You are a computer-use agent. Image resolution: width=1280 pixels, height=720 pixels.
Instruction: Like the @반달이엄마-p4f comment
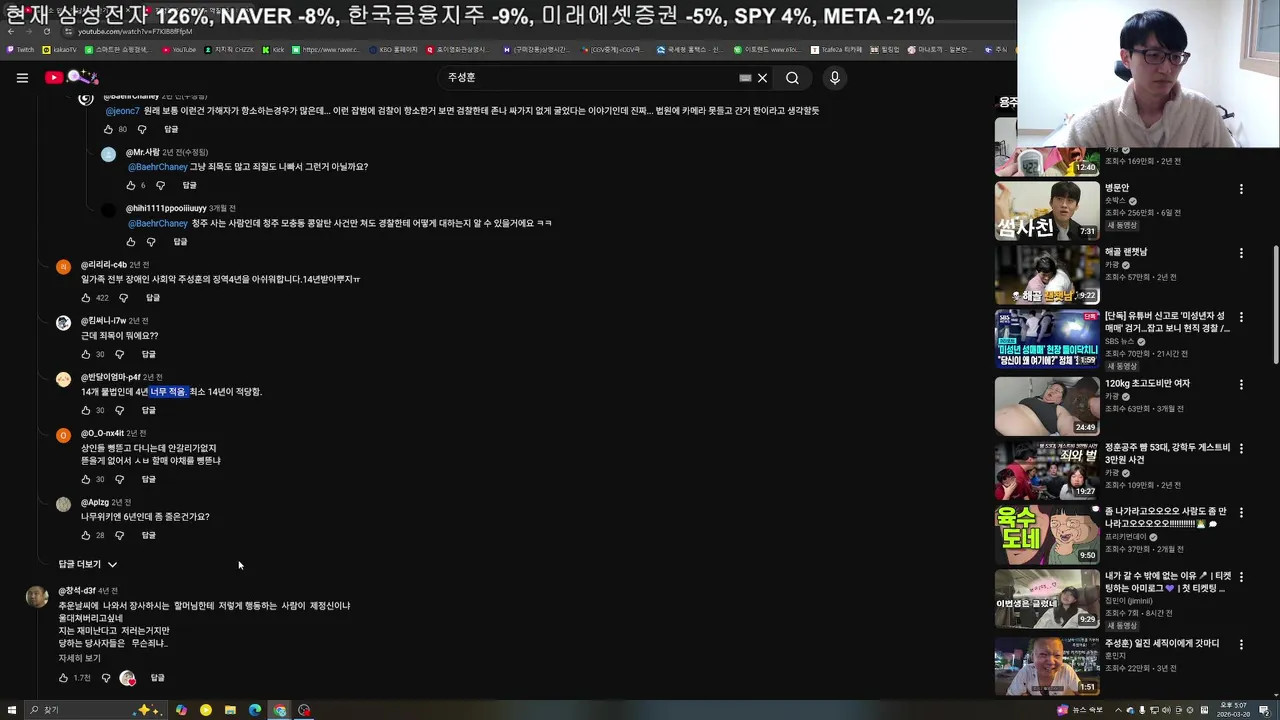click(x=86, y=411)
